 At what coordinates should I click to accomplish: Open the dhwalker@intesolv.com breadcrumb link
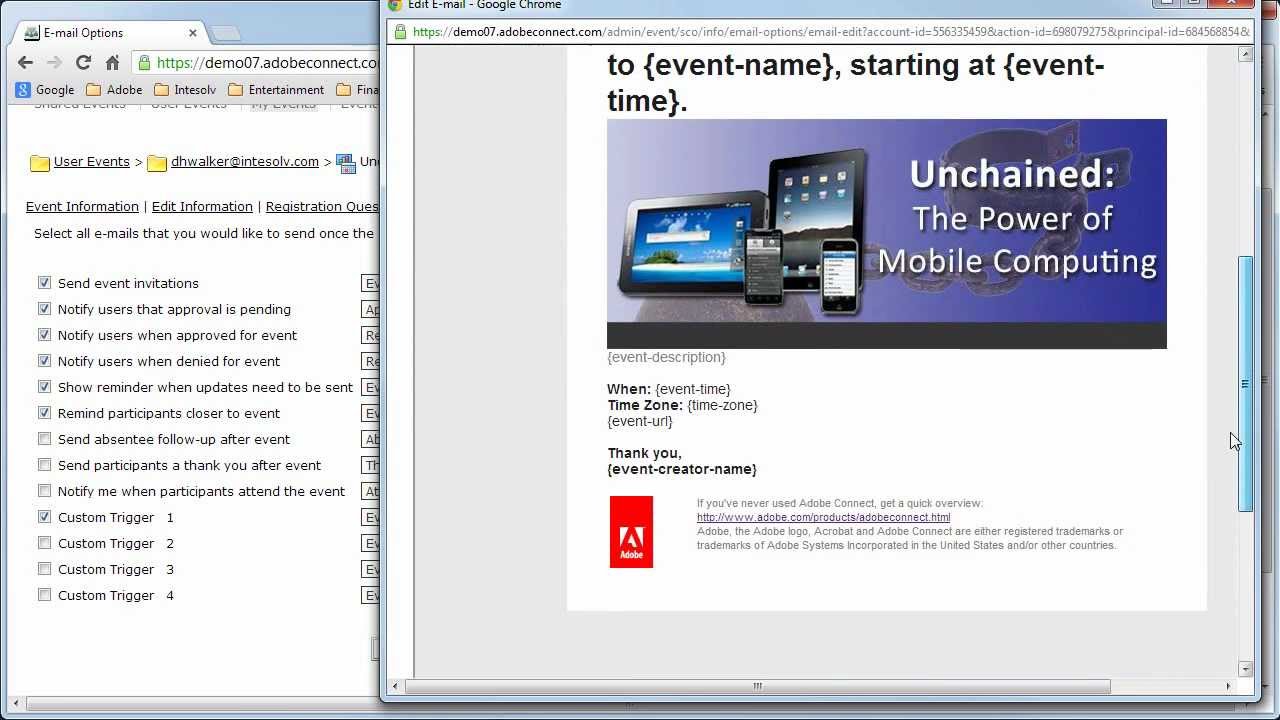pos(245,162)
